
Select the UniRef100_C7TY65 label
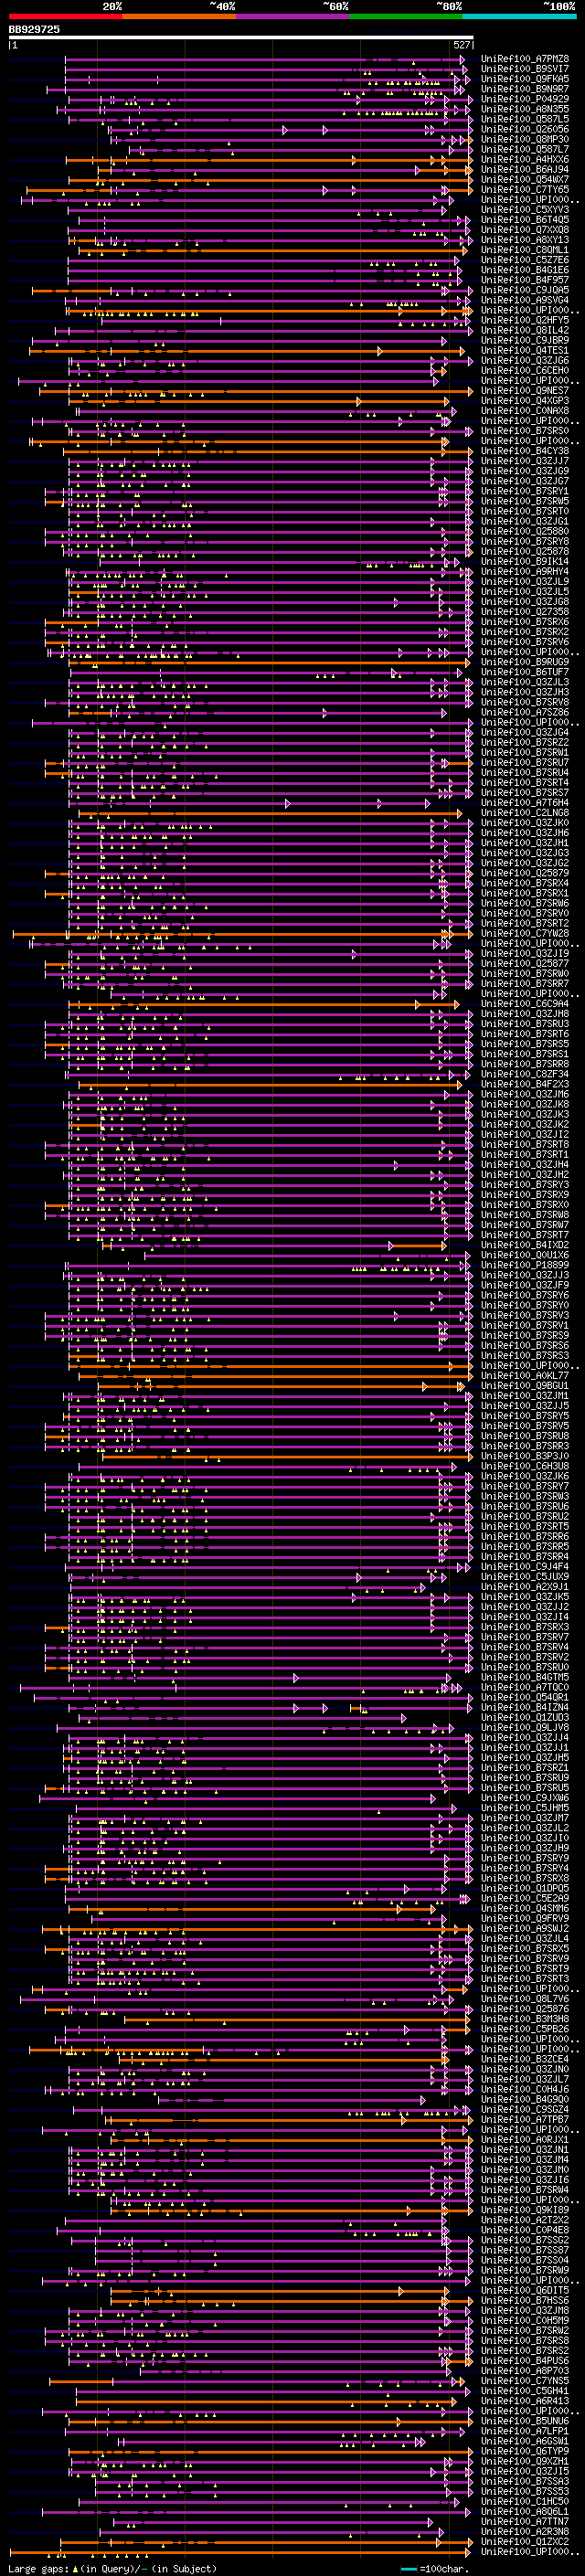[x=525, y=190]
